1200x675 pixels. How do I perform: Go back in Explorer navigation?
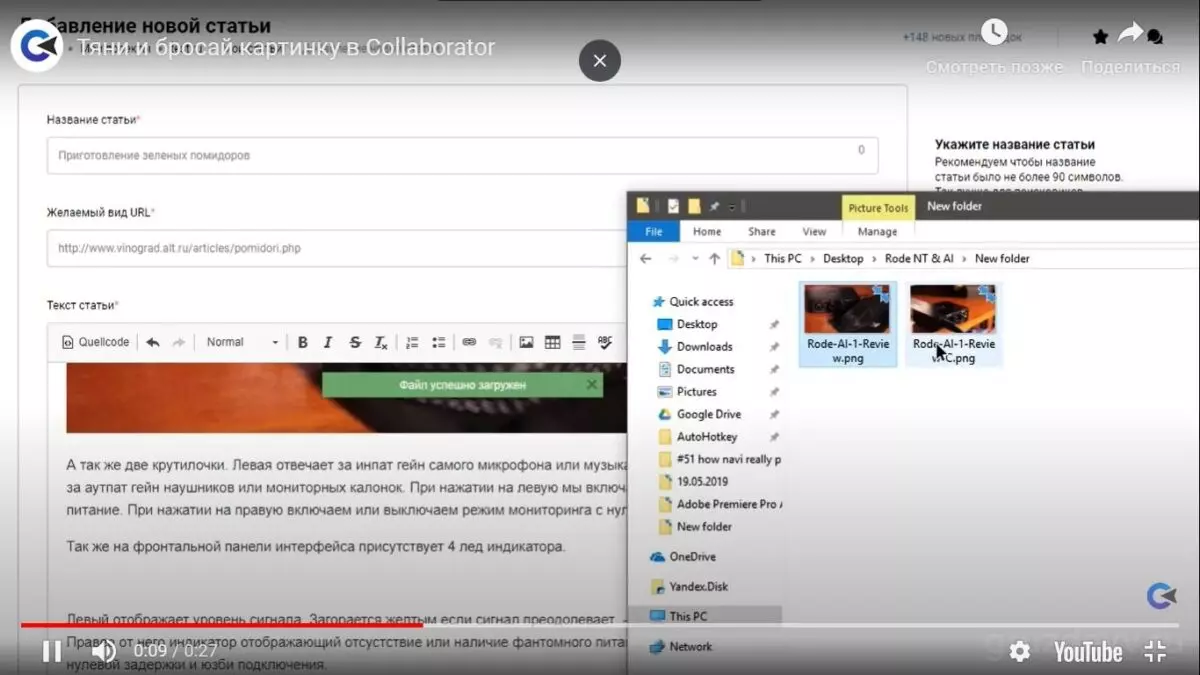(646, 258)
